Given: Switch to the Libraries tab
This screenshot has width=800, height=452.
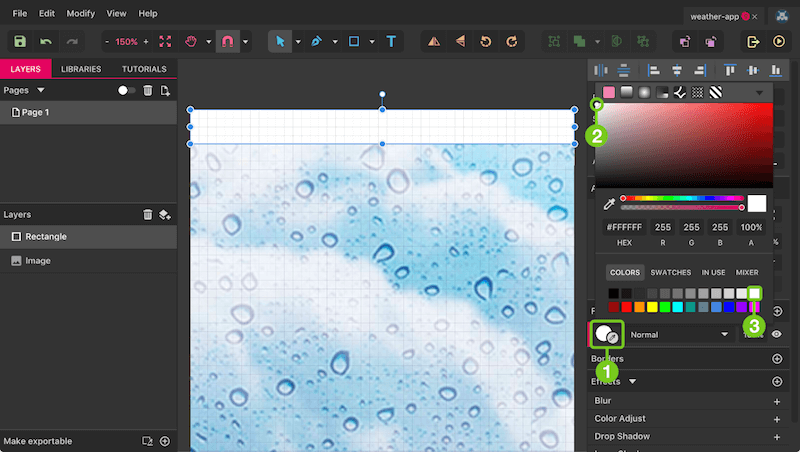Looking at the screenshot, I should [x=81, y=69].
